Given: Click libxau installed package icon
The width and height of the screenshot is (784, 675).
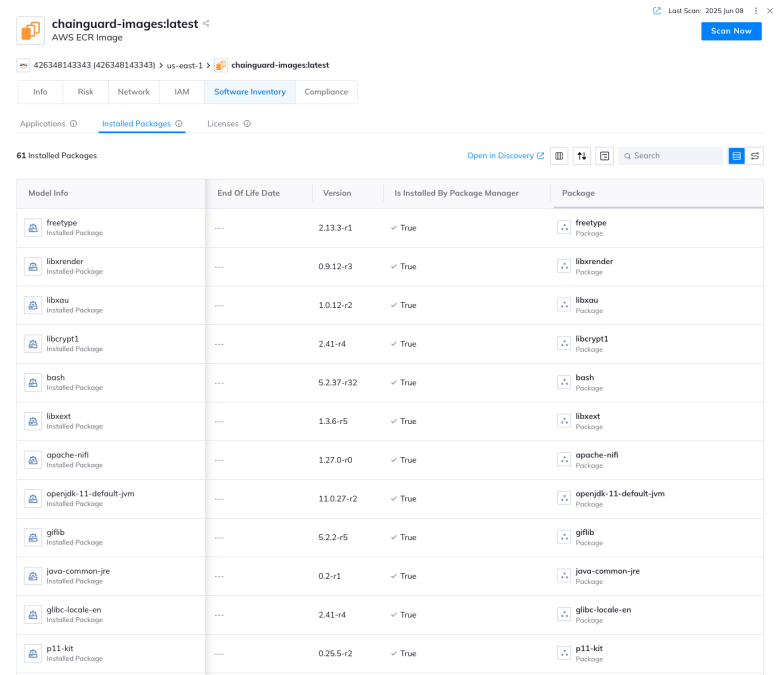Looking at the screenshot, I should pyautogui.click(x=33, y=305).
